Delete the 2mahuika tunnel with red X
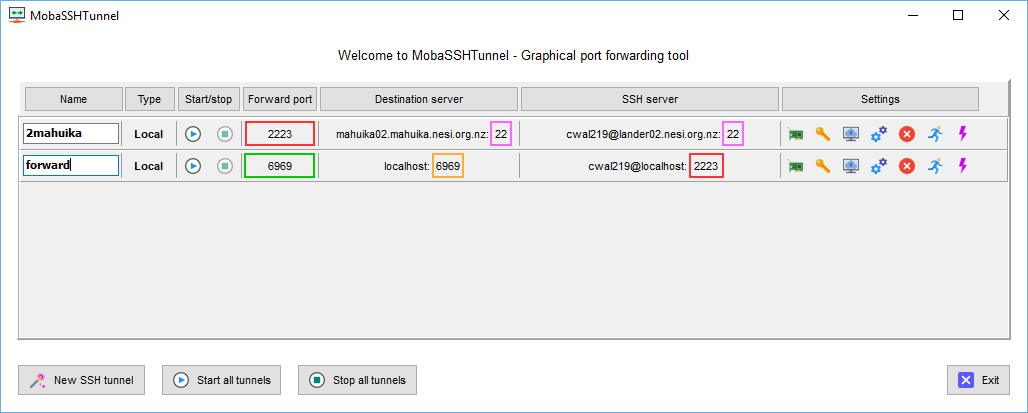Image resolution: width=1028 pixels, height=413 pixels. click(x=907, y=134)
